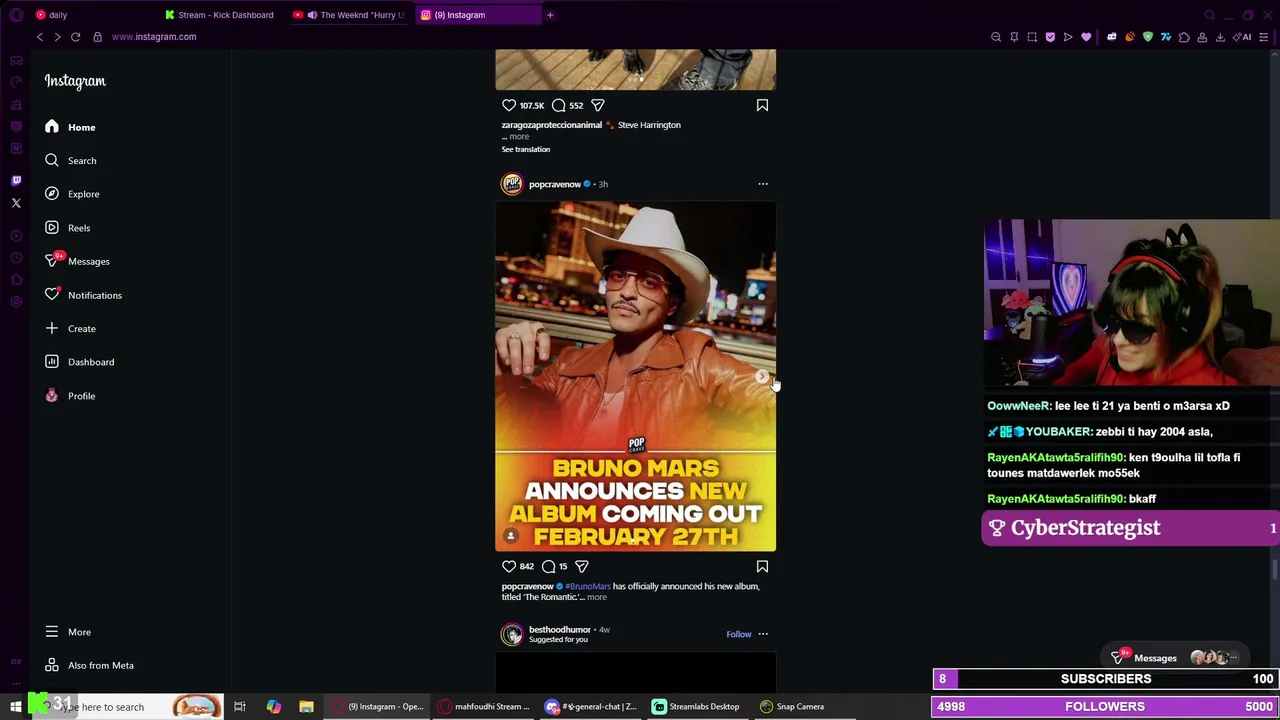Click the heart bookmark icon in toolbar
This screenshot has height=720, width=1280.
coord(1086,37)
